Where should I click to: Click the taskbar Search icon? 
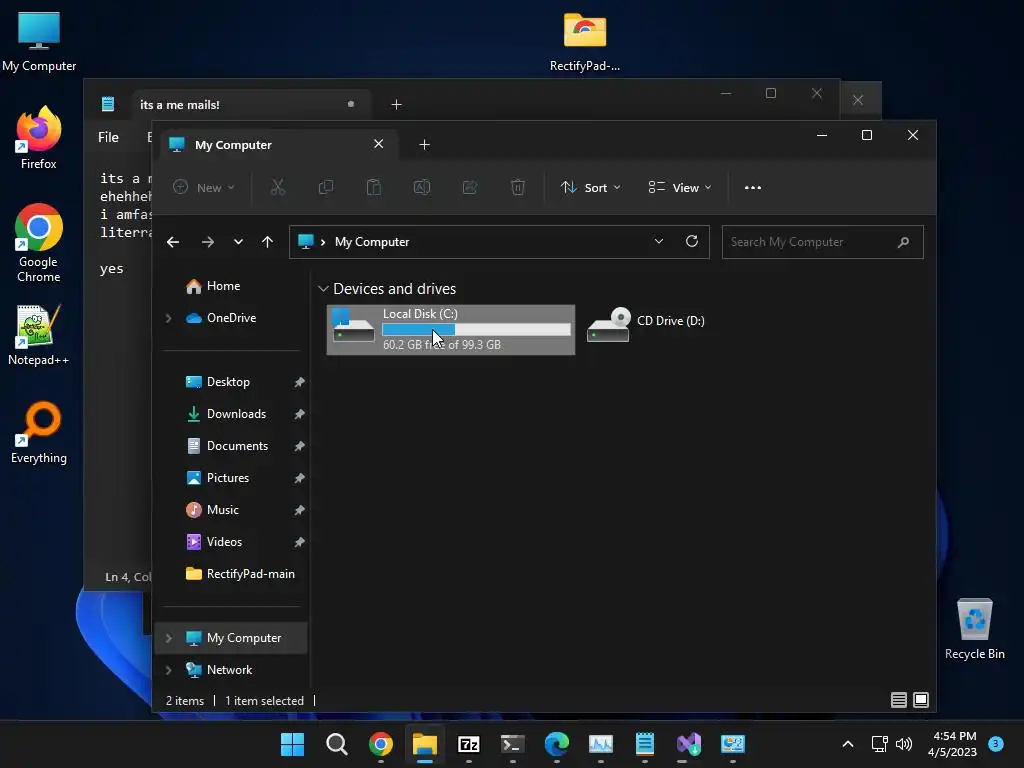pyautogui.click(x=336, y=744)
